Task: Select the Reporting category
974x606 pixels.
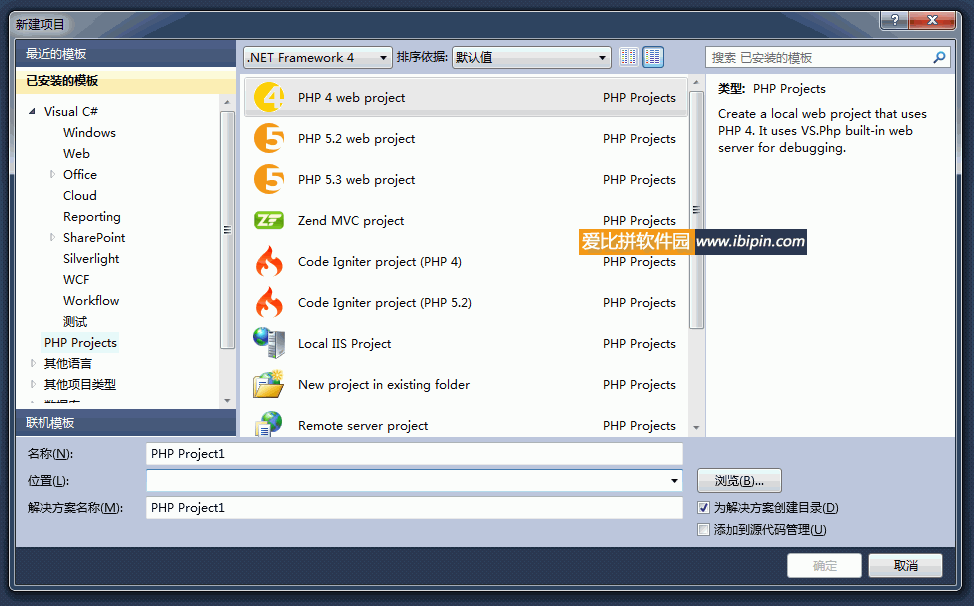Action: 92,217
